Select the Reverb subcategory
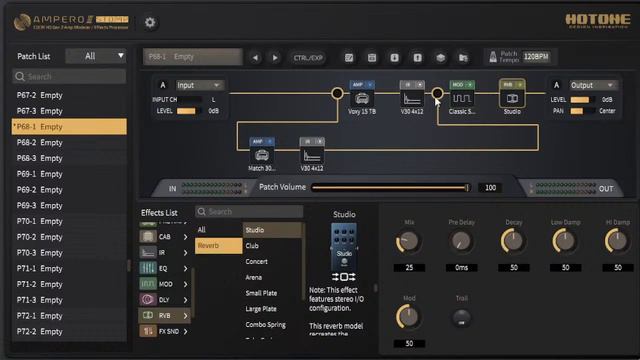The image size is (640, 360). point(218,246)
